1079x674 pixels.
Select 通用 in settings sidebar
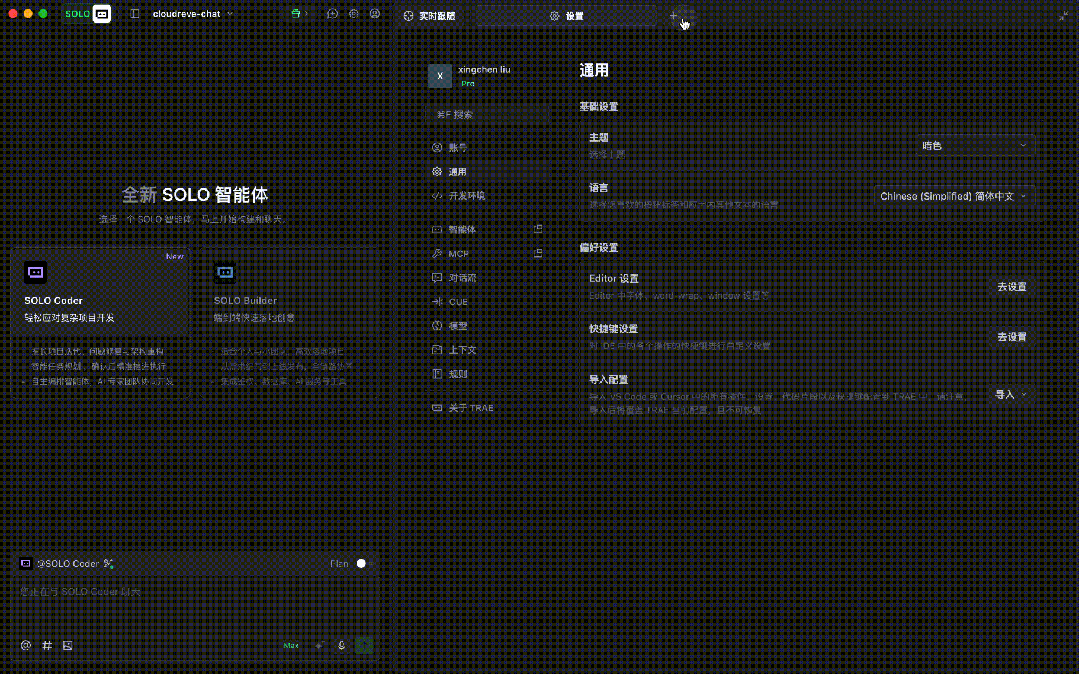click(x=489, y=171)
